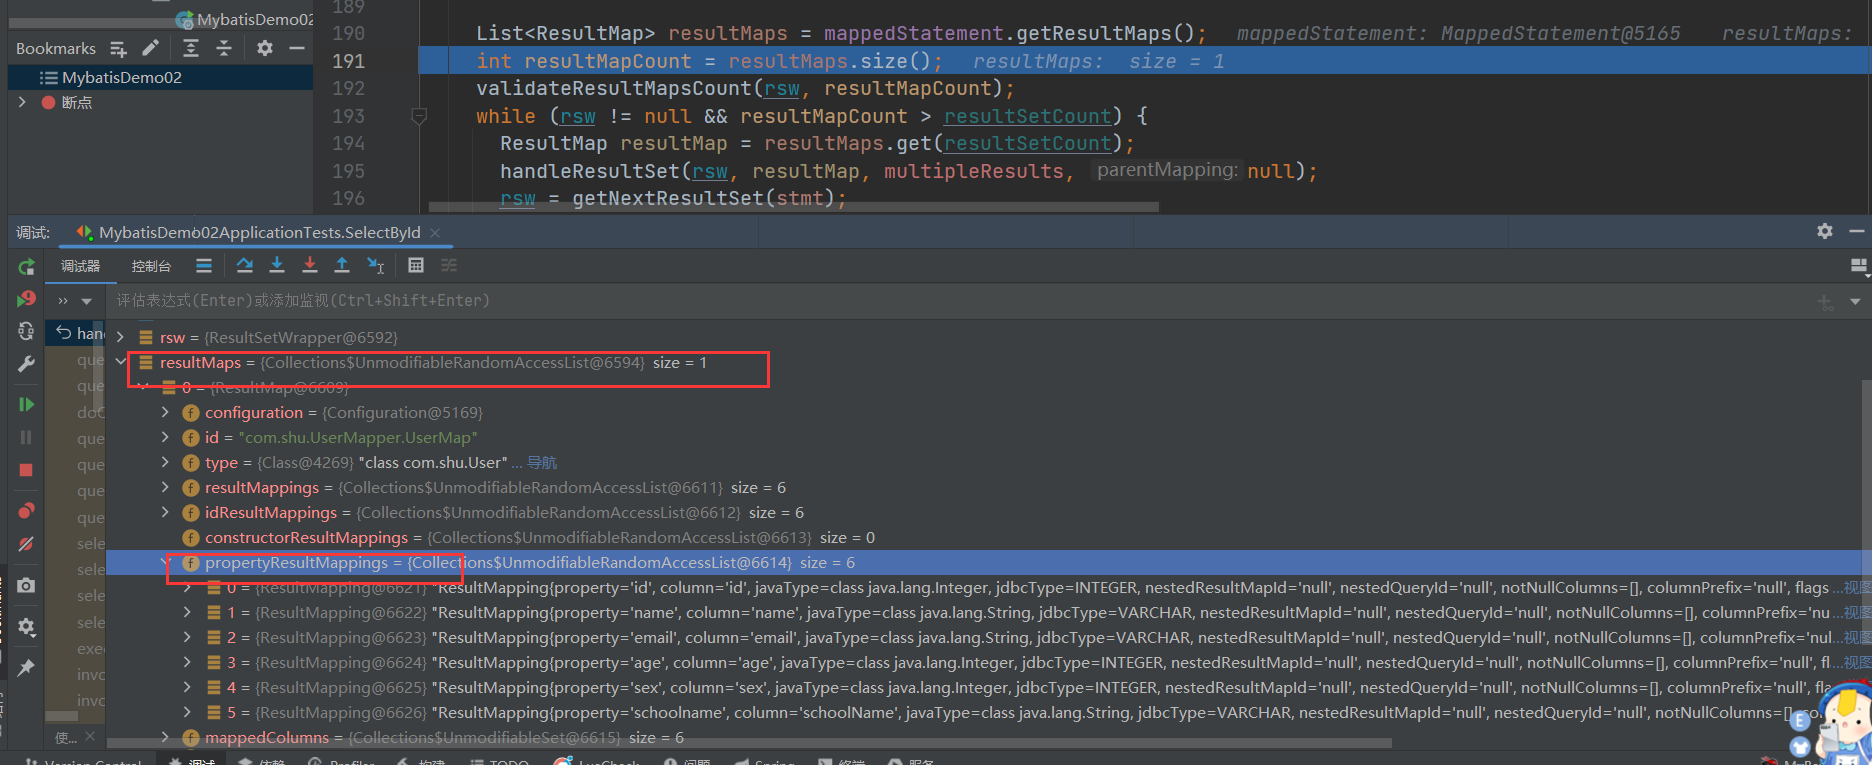Expand hidden frames toolbar chevron
The width and height of the screenshot is (1872, 765).
point(63,300)
